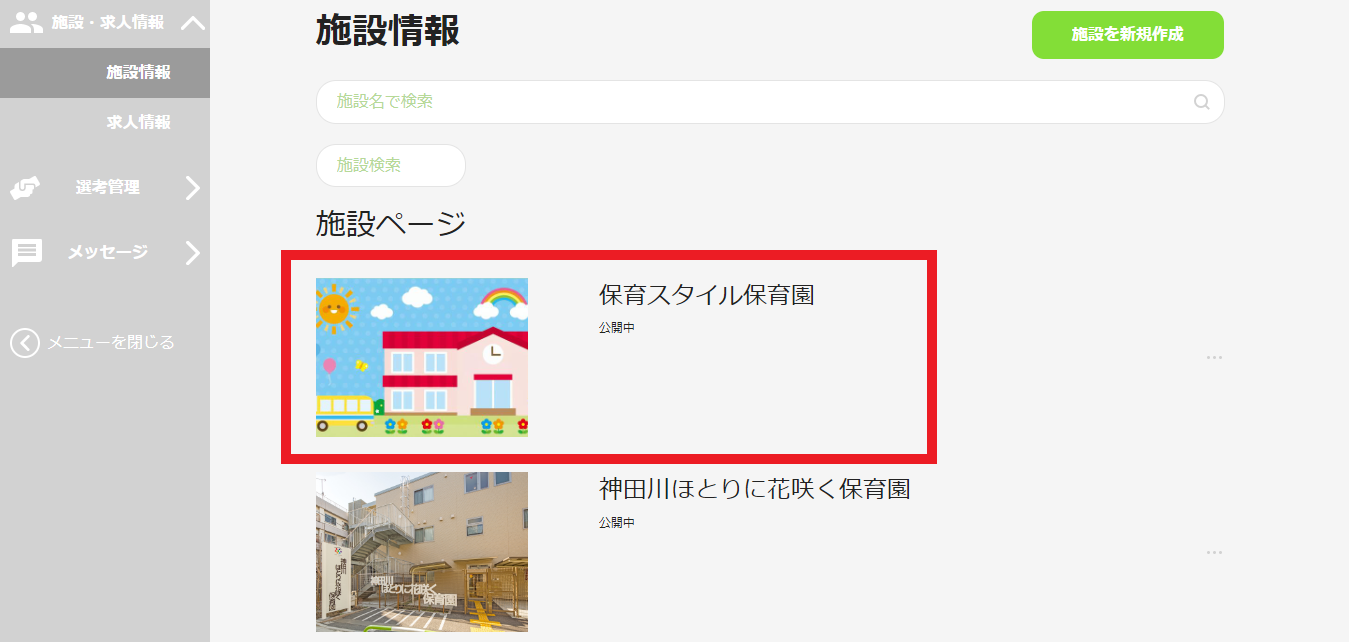Image resolution: width=1349 pixels, height=642 pixels.
Task: Collapse the 施設・求人情報 section chevron
Action: 193,23
